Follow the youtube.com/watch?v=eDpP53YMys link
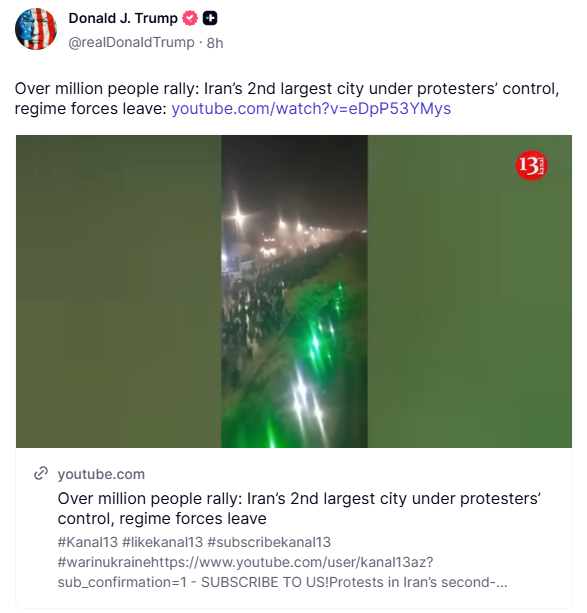 pos(311,109)
